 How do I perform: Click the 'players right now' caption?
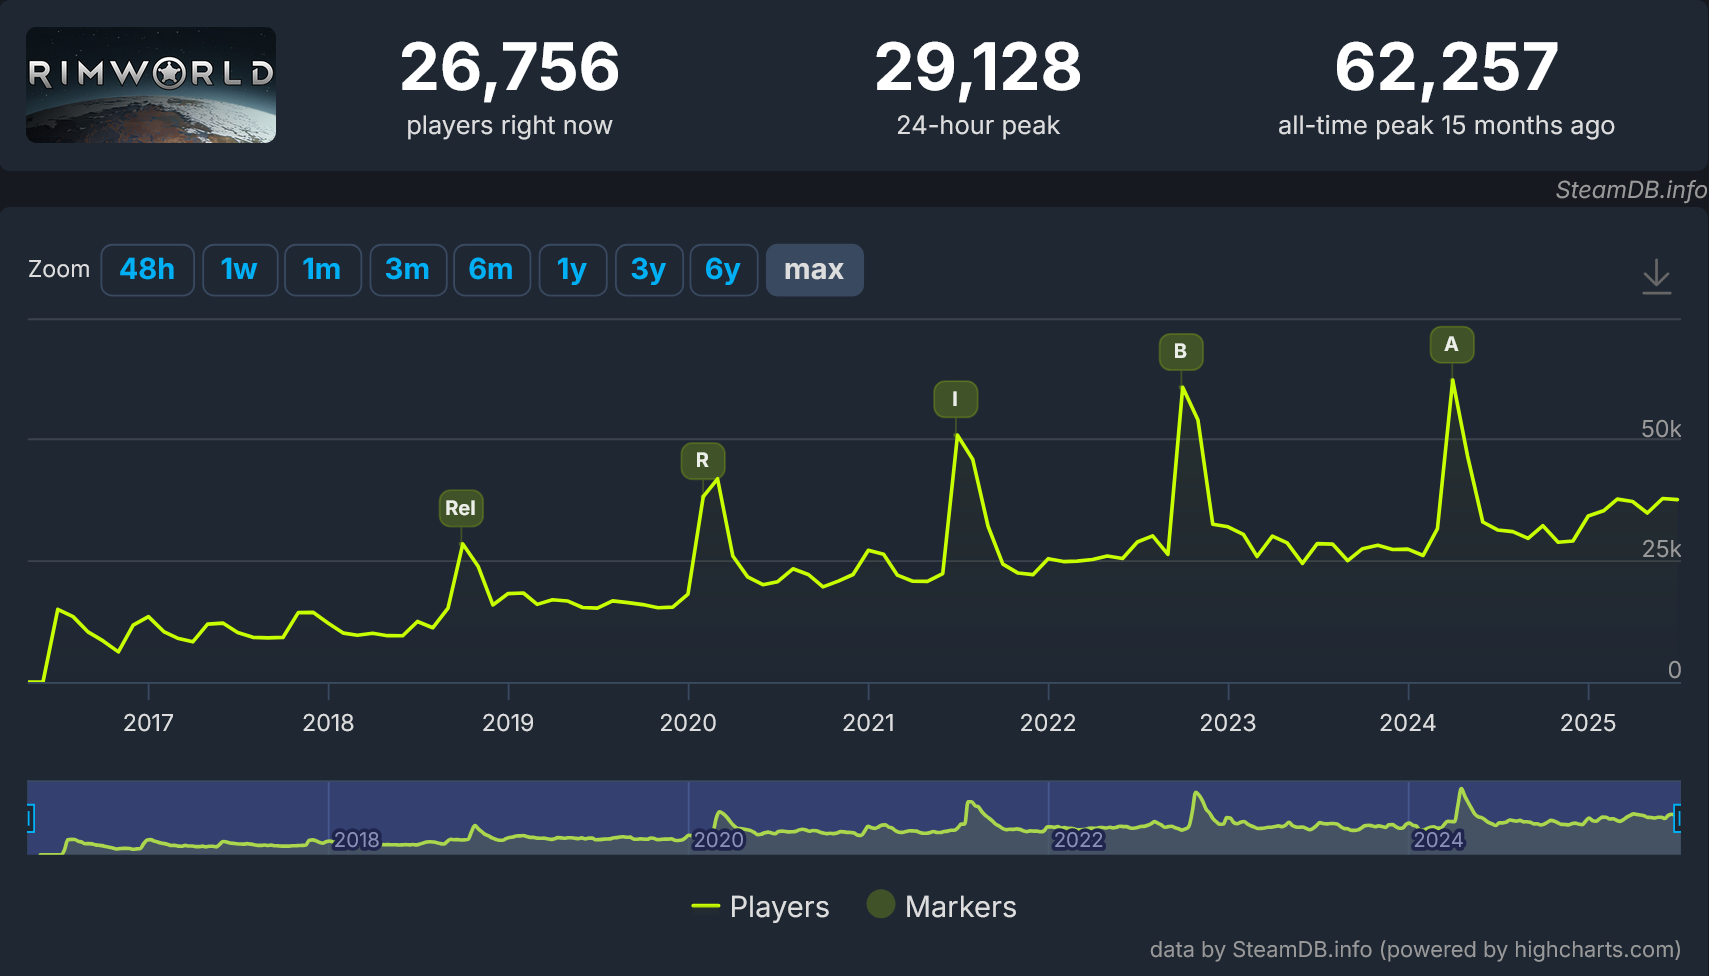coord(509,126)
